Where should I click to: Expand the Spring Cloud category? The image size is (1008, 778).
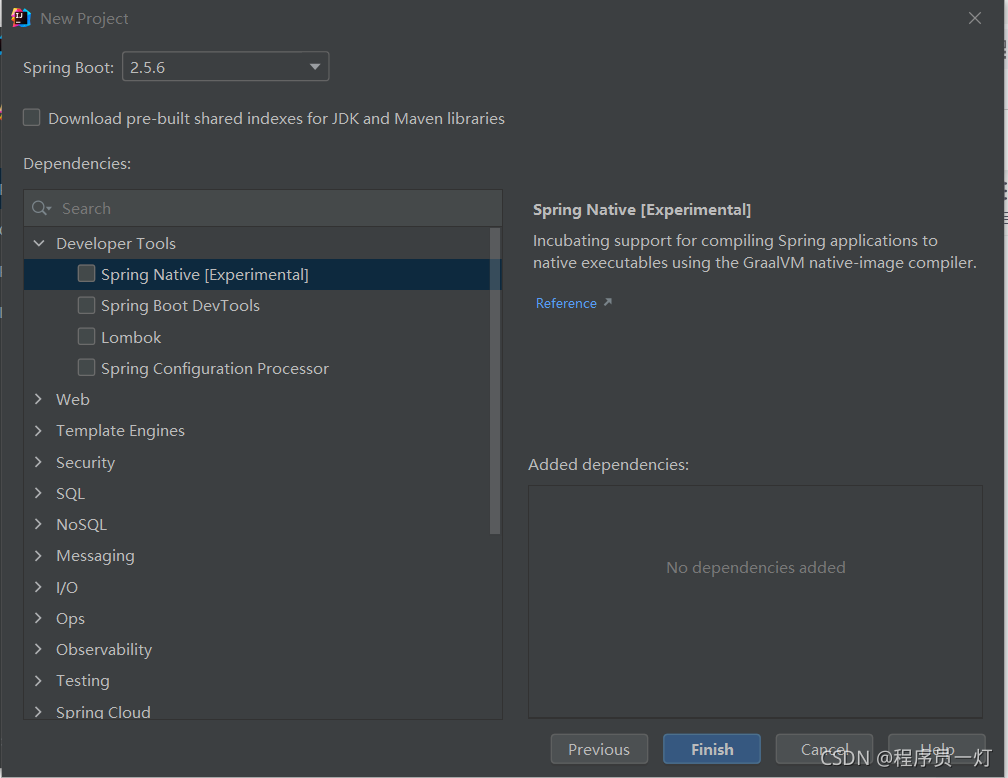click(x=39, y=711)
